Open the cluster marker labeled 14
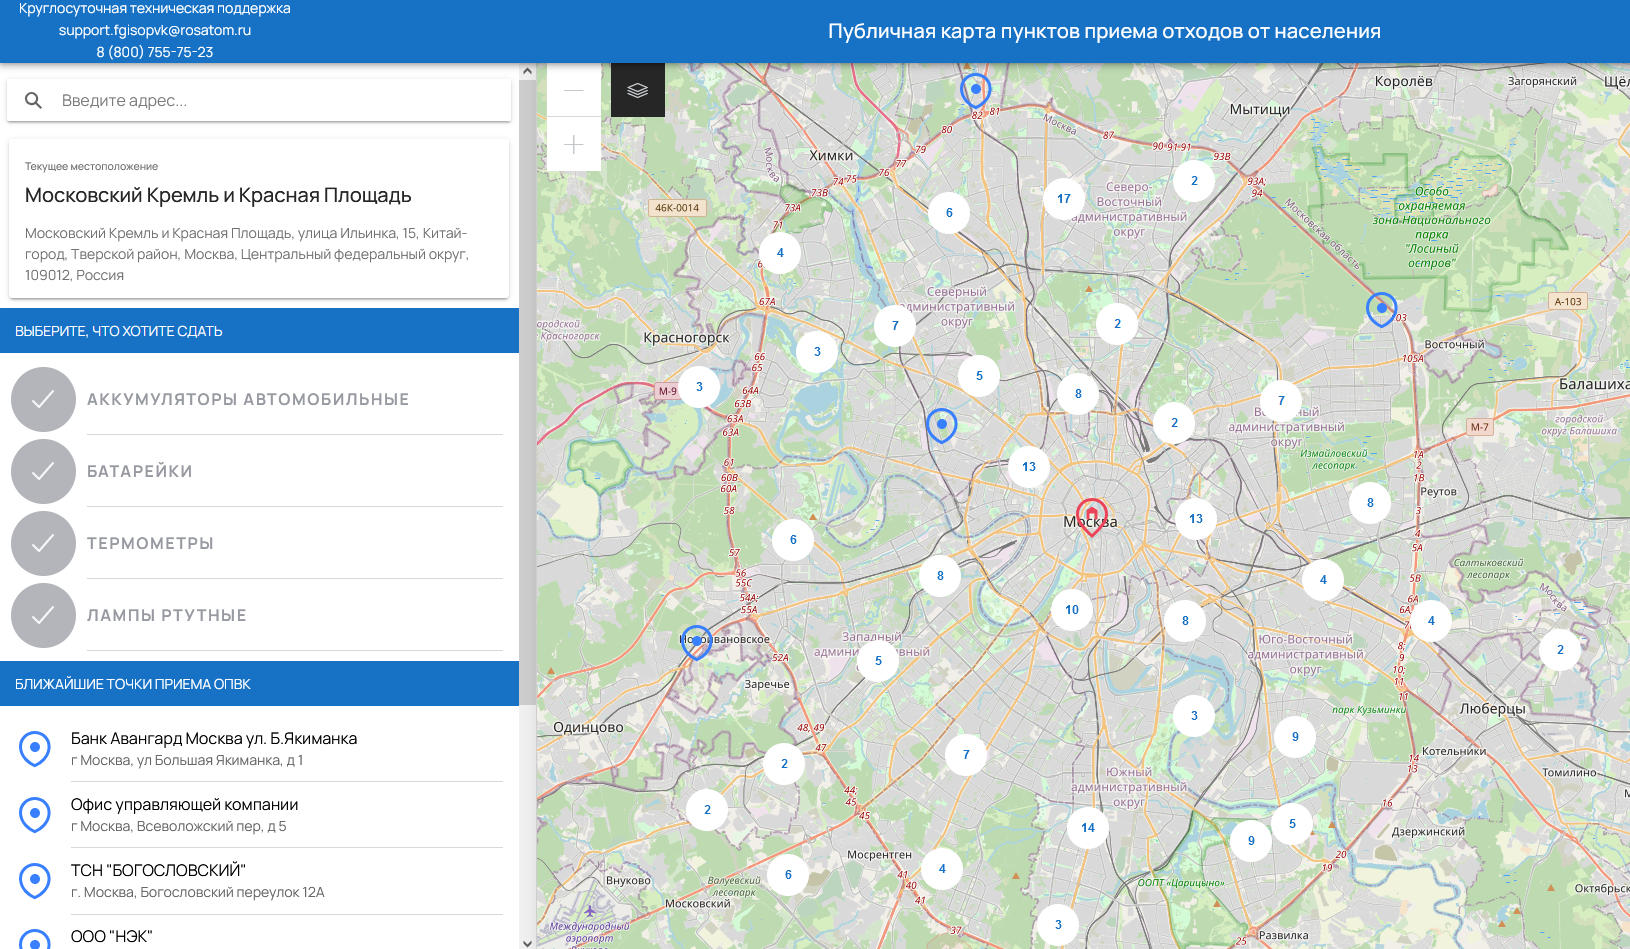This screenshot has height=949, width=1630. tap(1088, 828)
